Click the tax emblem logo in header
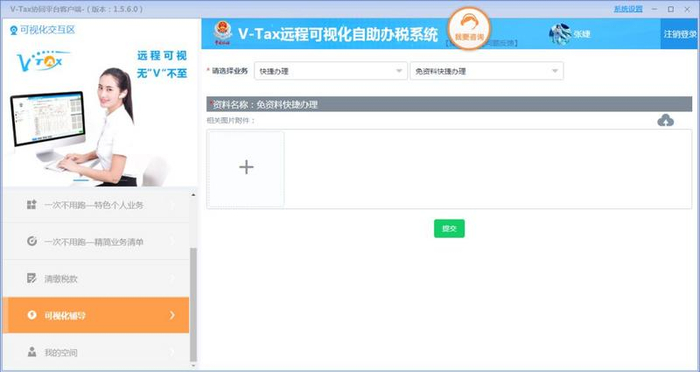Viewport: 700px width, 372px height. (222, 33)
